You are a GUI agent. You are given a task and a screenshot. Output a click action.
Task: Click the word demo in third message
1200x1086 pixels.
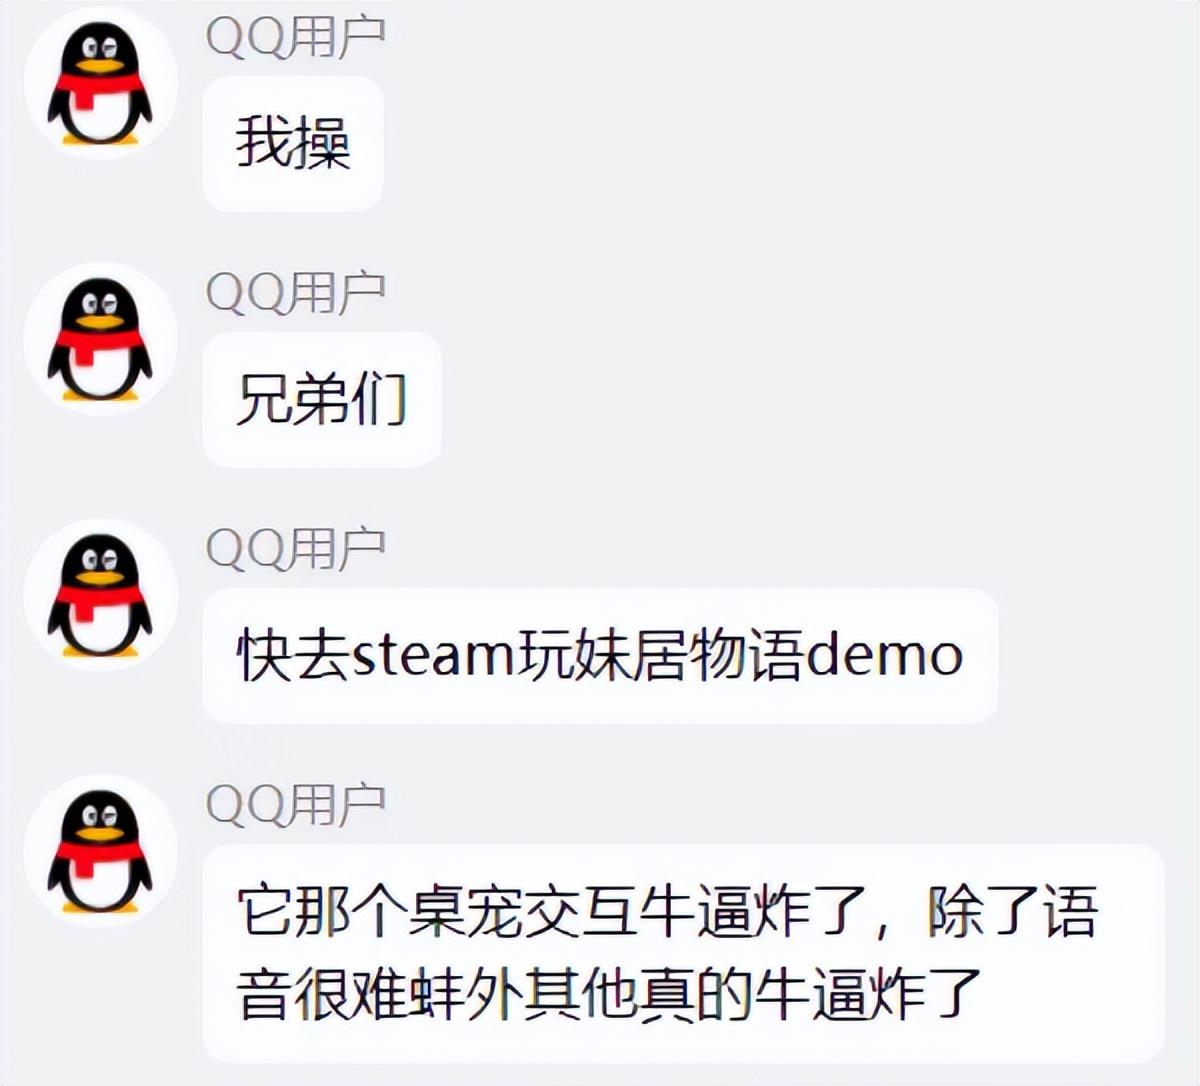[884, 656]
